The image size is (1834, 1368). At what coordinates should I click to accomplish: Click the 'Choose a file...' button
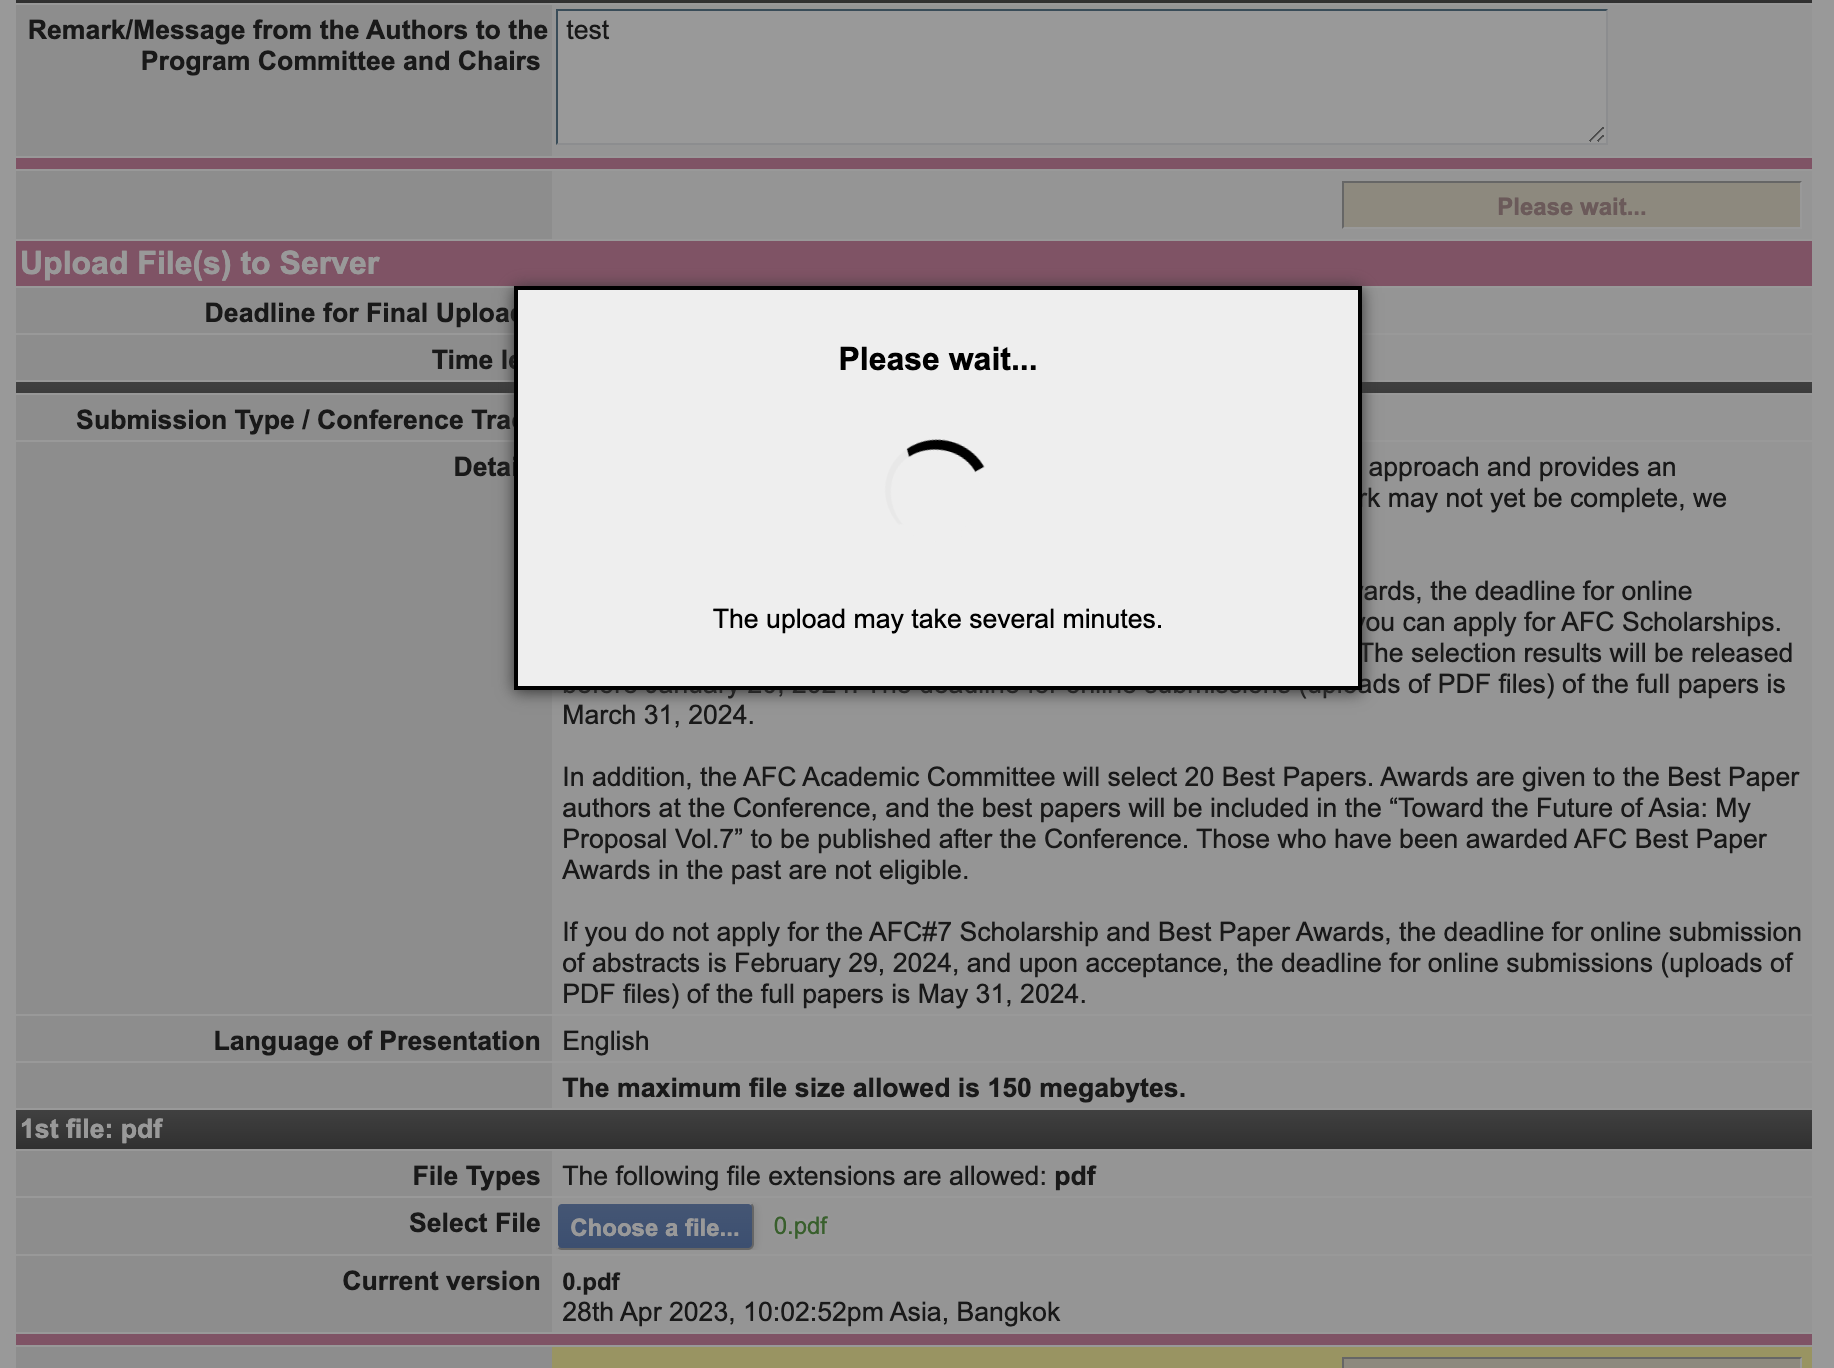655,1227
